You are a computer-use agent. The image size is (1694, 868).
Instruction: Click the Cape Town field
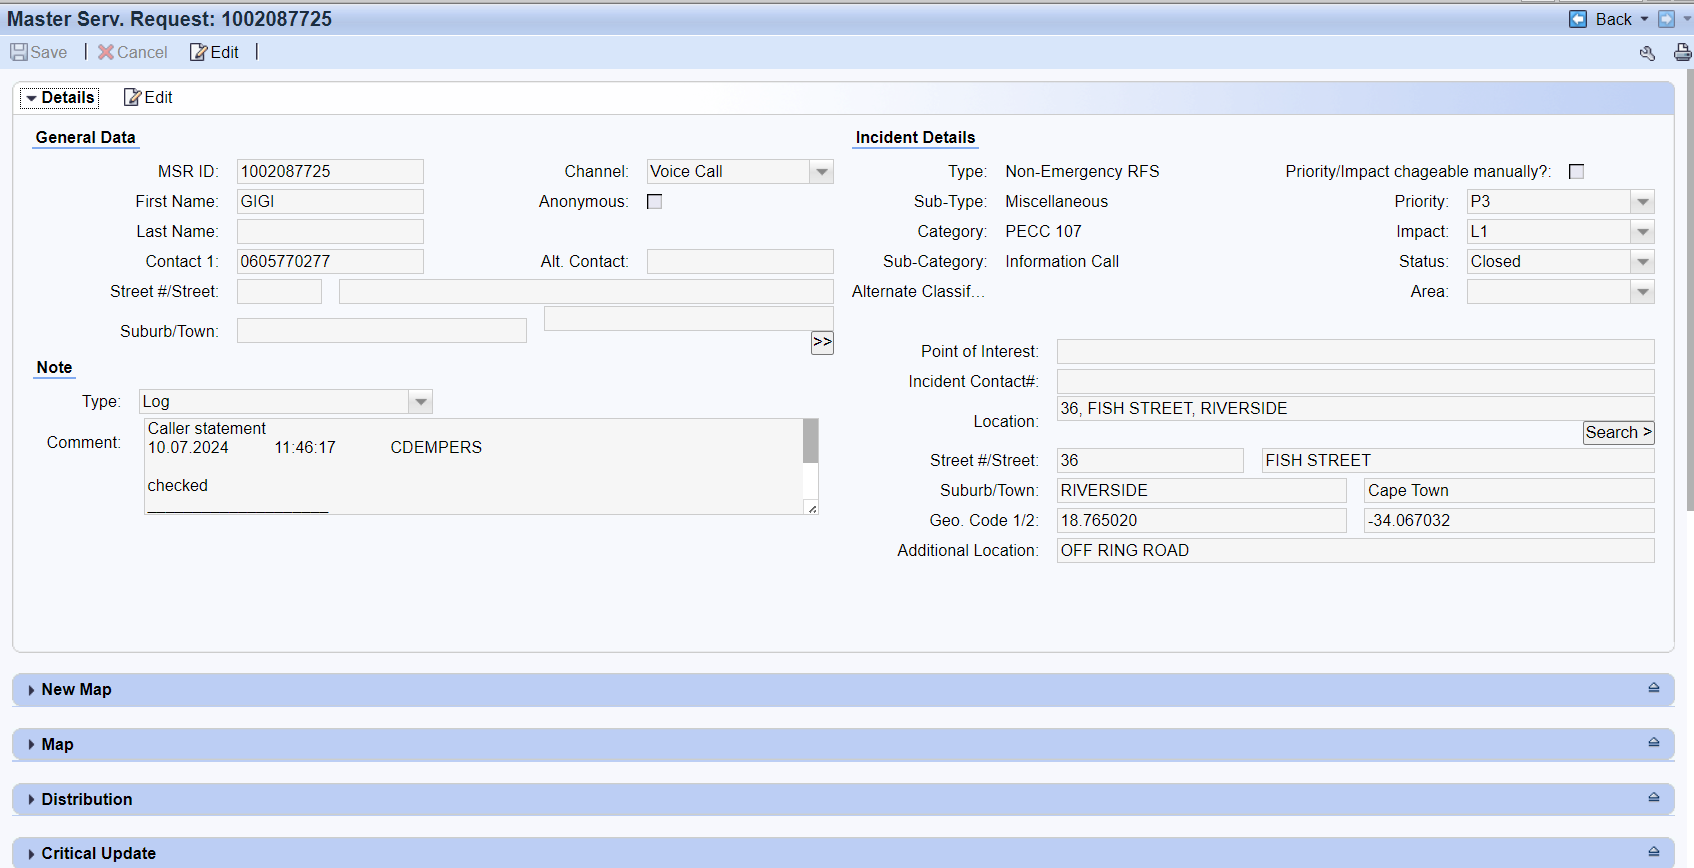pyautogui.click(x=1509, y=490)
